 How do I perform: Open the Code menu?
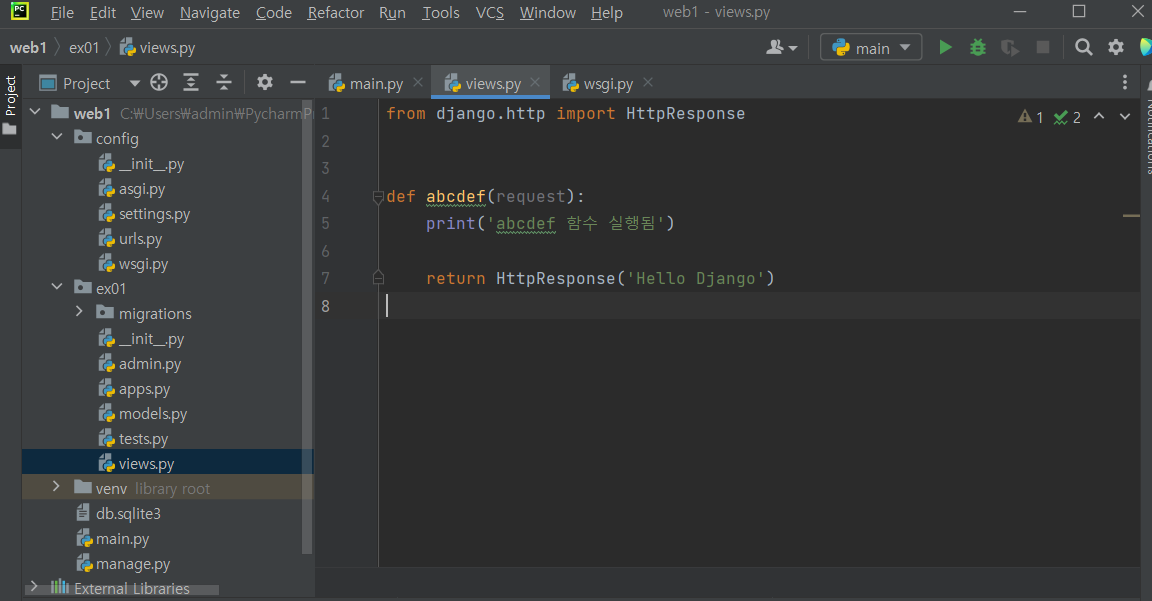click(x=273, y=12)
